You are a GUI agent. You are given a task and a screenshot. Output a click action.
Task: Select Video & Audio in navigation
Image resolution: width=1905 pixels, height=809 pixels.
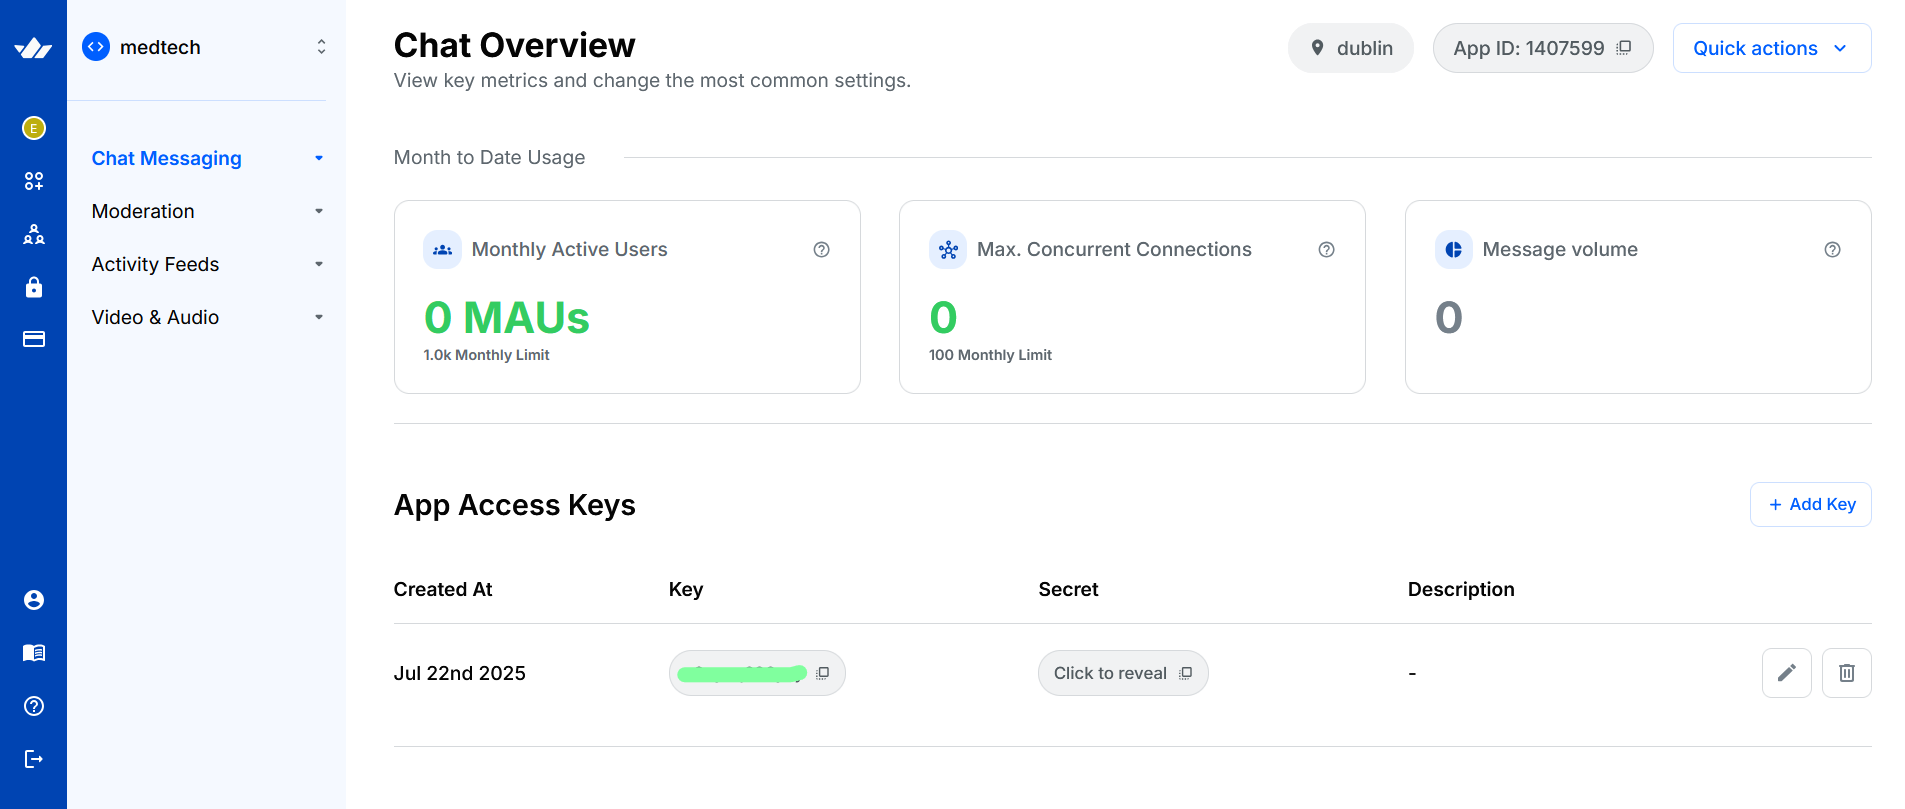[206, 317]
